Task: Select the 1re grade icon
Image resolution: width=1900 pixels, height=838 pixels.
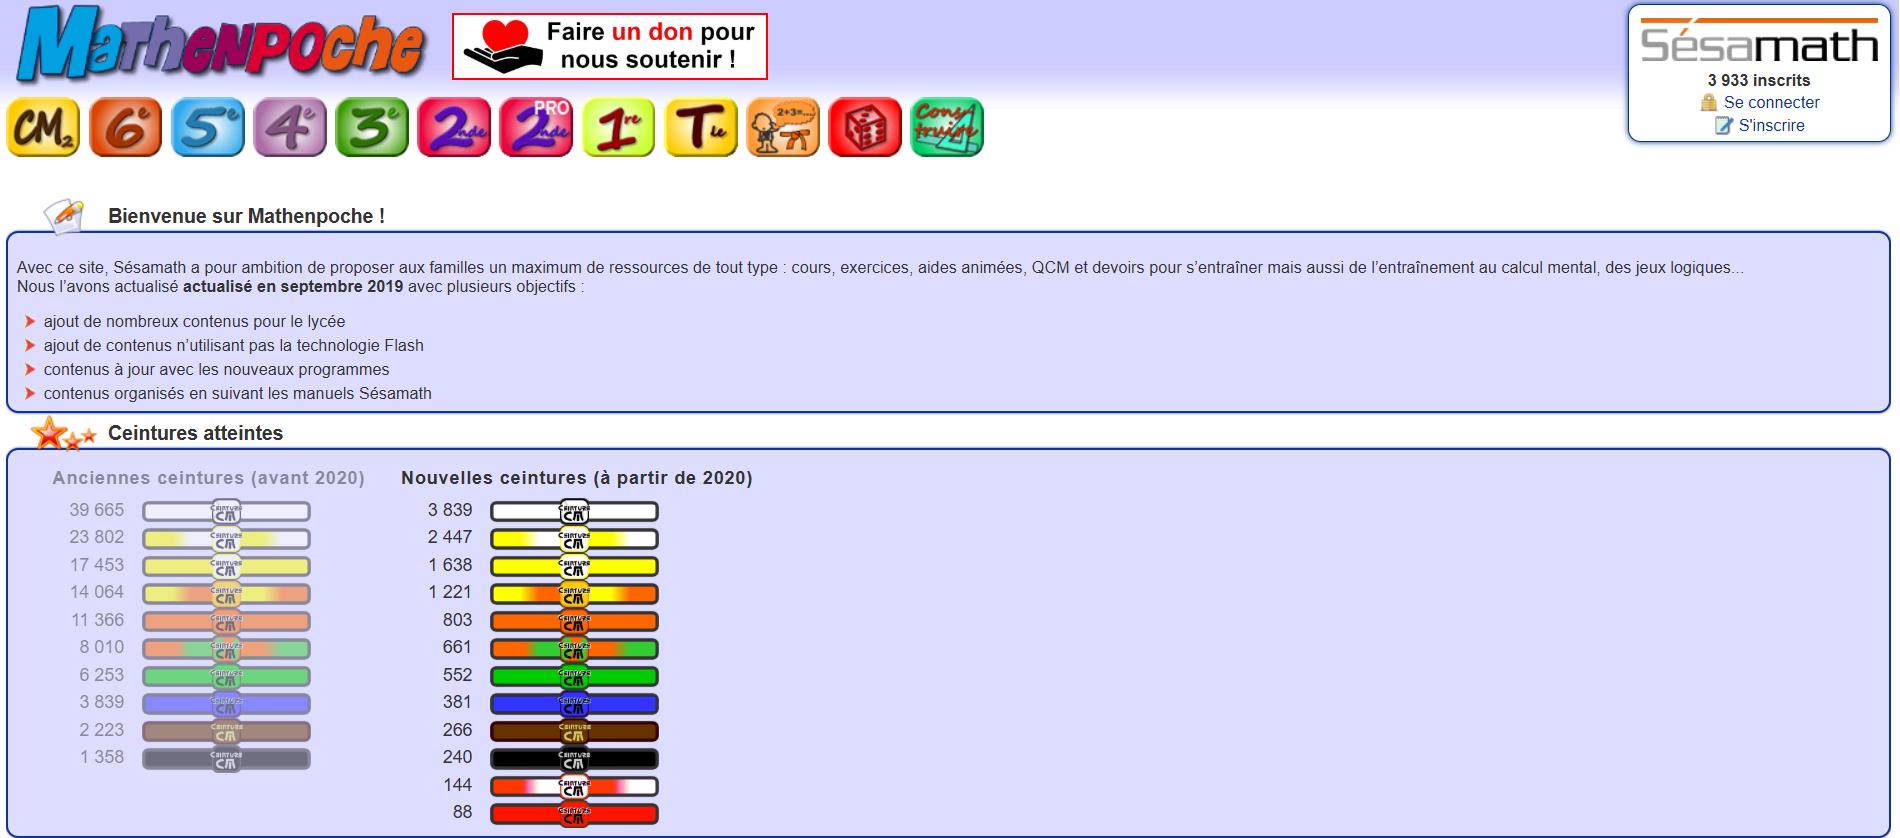Action: (x=618, y=128)
